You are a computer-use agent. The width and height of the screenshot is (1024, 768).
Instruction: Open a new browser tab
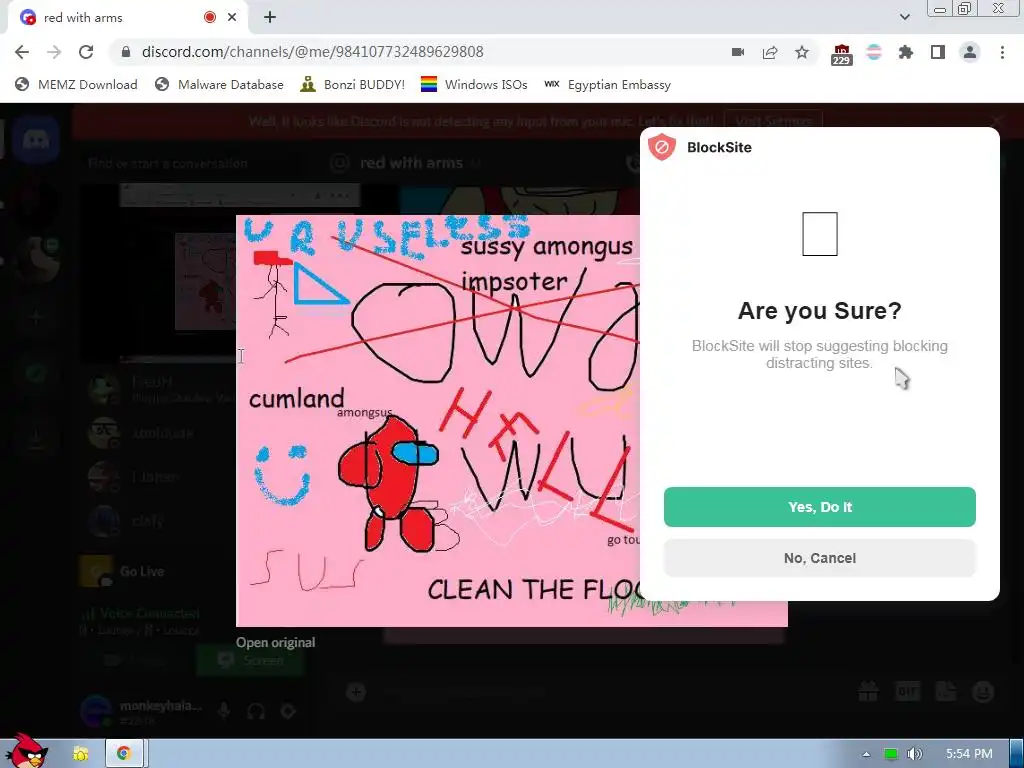point(270,18)
